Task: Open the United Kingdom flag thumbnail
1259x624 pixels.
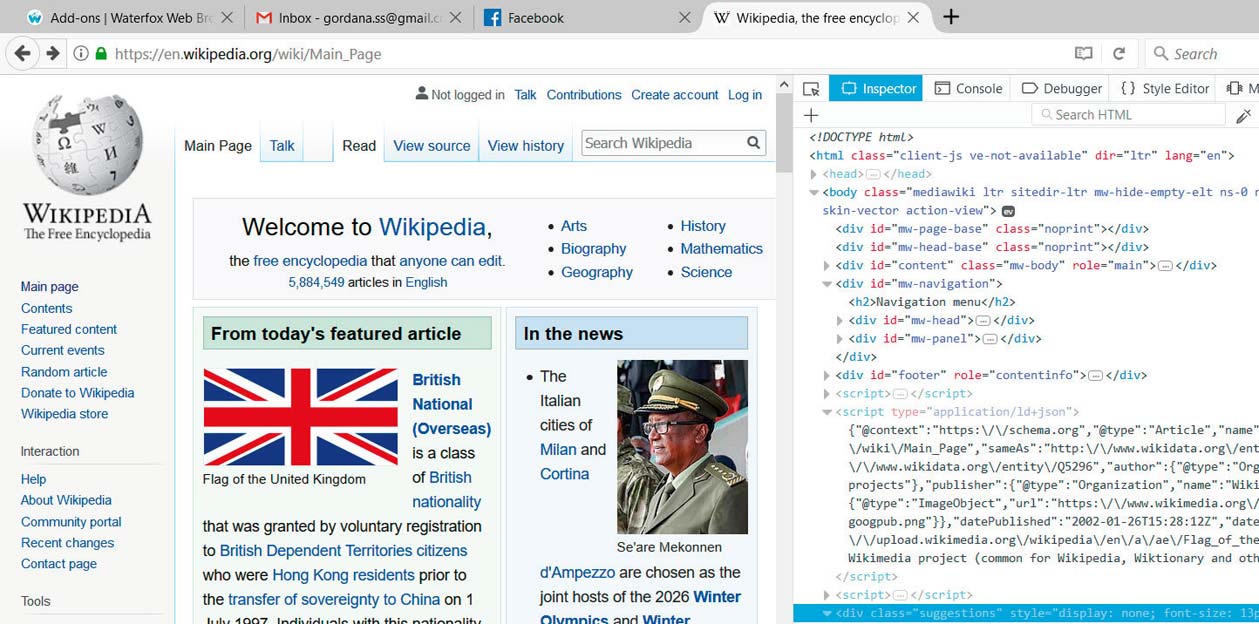Action: coord(301,416)
